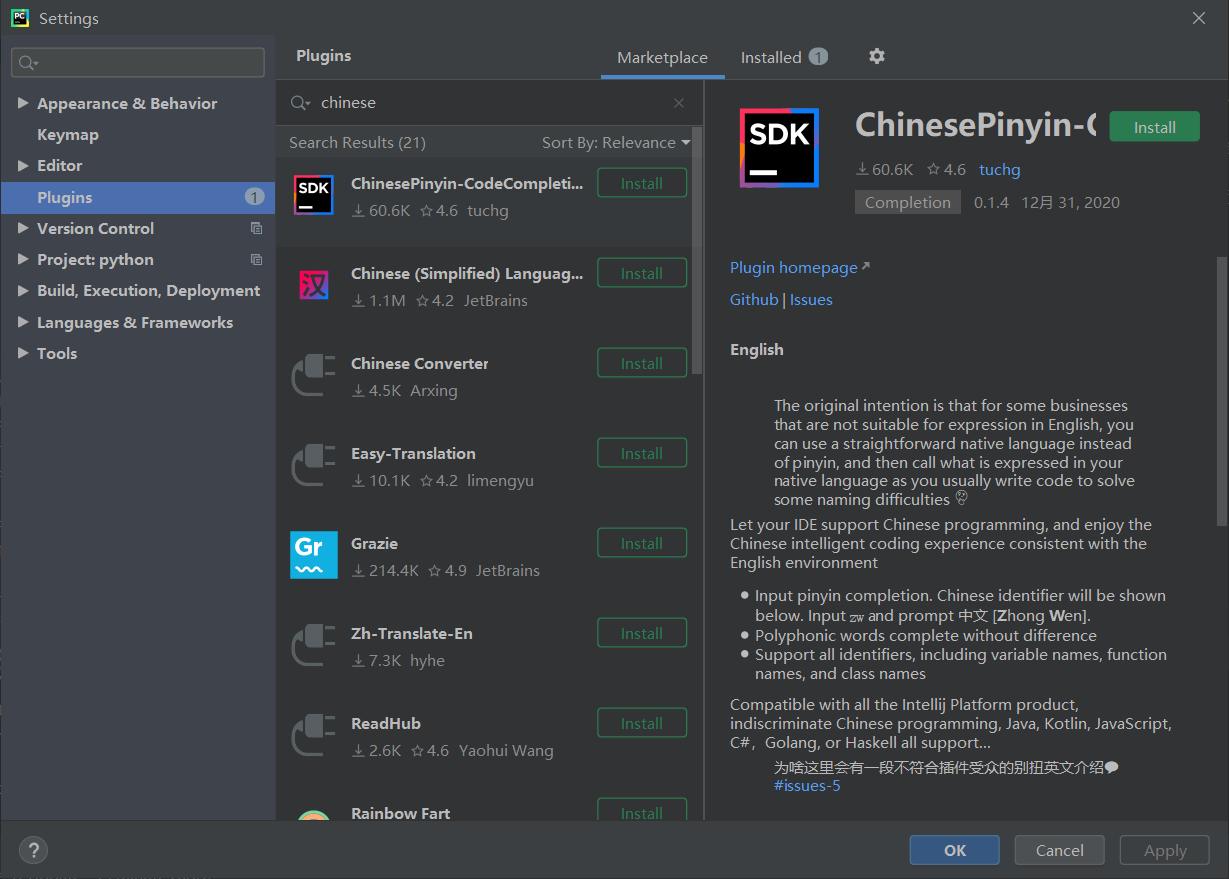Open the Github link
This screenshot has width=1229, height=879.
[x=754, y=299]
